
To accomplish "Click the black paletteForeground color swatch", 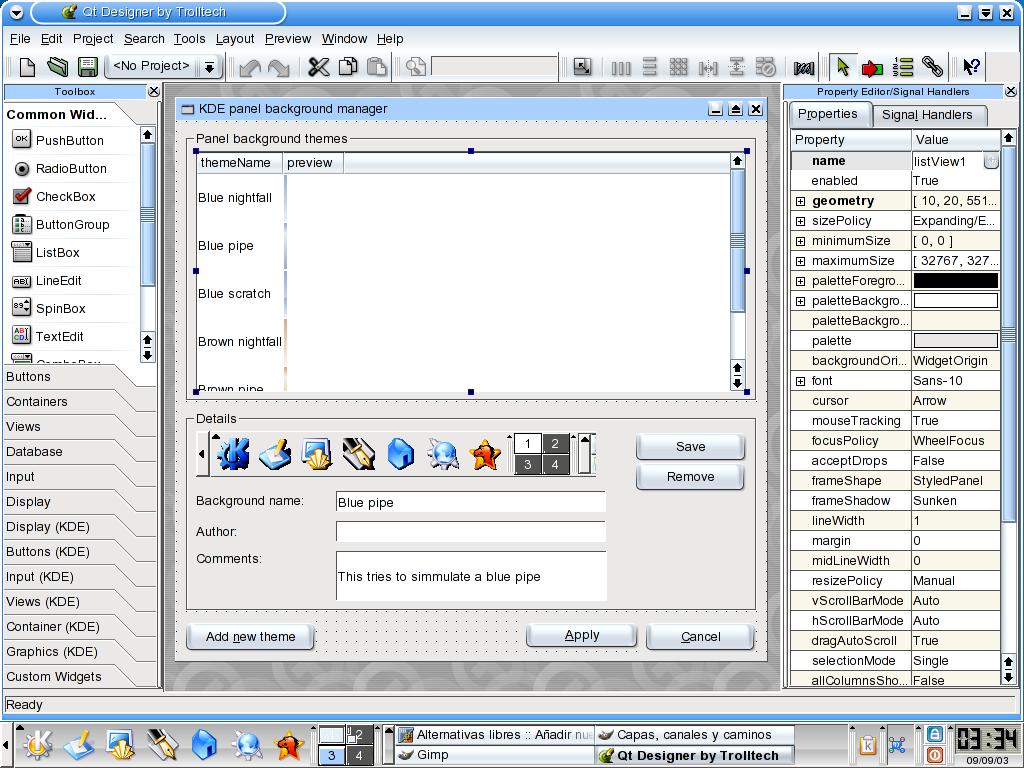I will 955,281.
